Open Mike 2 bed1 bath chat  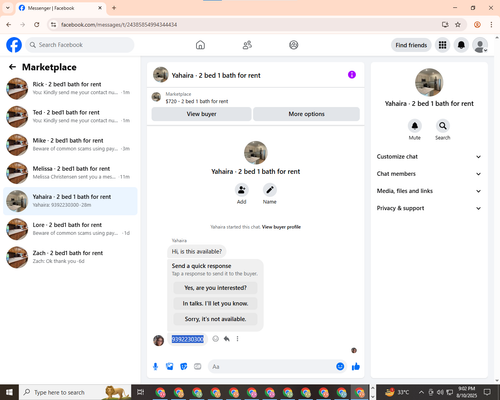tap(70, 145)
